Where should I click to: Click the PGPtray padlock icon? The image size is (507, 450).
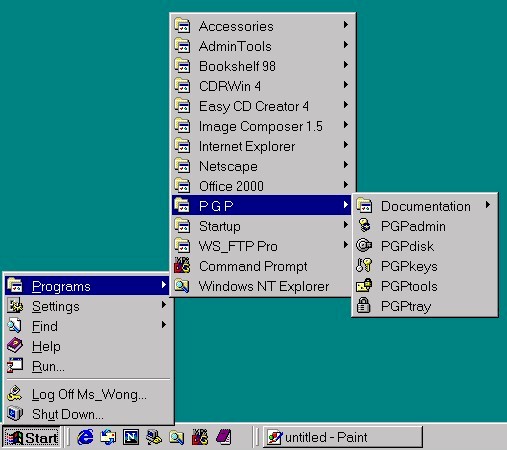pyautogui.click(x=363, y=305)
